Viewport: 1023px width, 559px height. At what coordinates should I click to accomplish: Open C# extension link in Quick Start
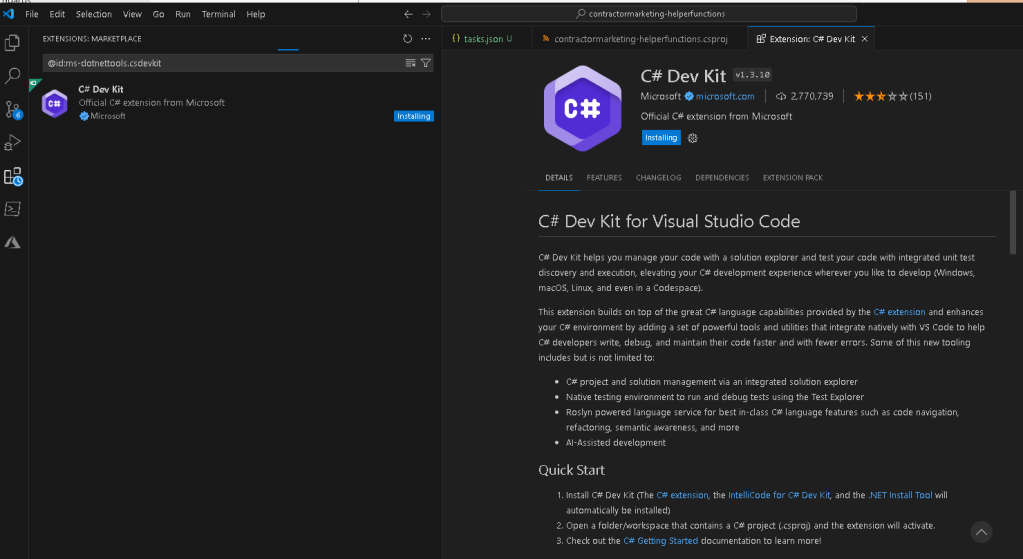tap(682, 495)
